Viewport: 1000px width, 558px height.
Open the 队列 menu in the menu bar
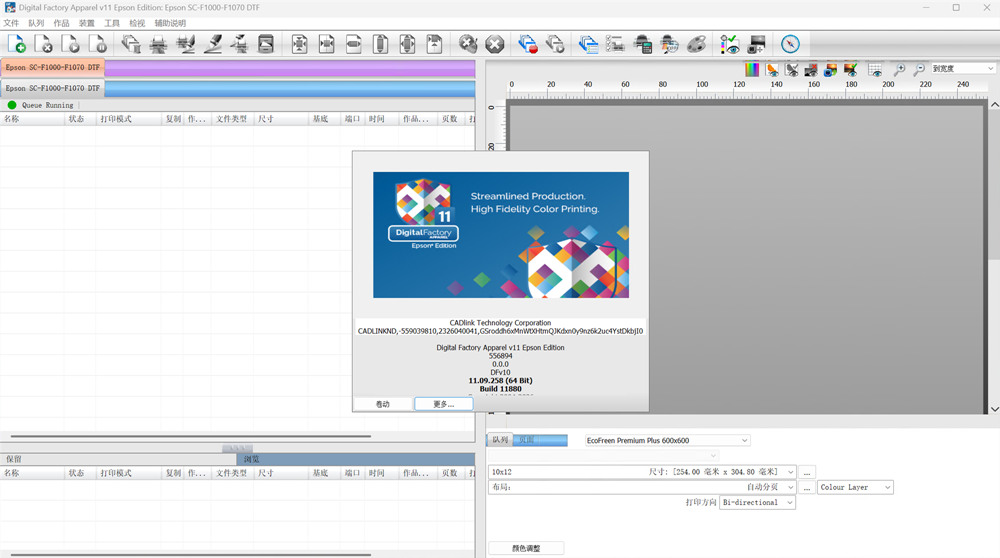(36, 23)
